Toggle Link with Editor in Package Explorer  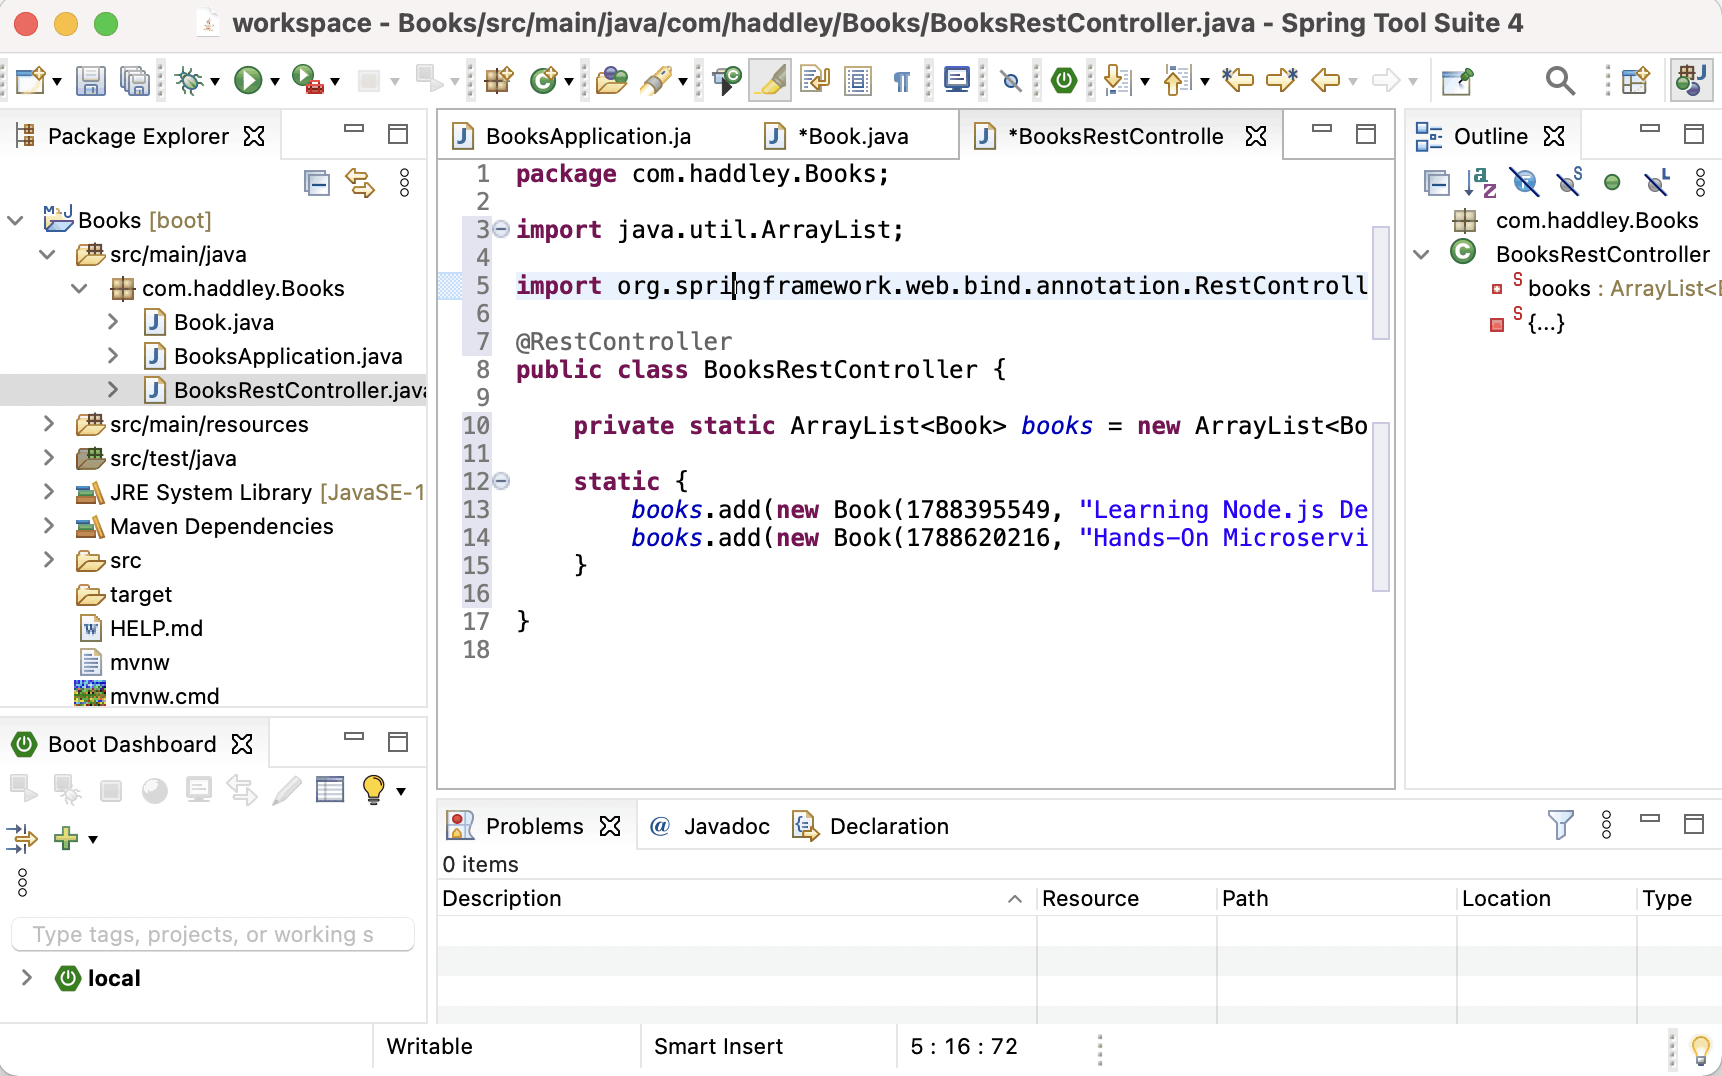pyautogui.click(x=360, y=183)
